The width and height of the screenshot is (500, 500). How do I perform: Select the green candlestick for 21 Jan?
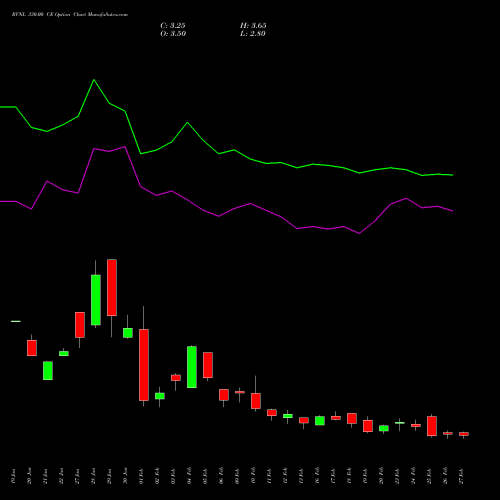(x=48, y=371)
